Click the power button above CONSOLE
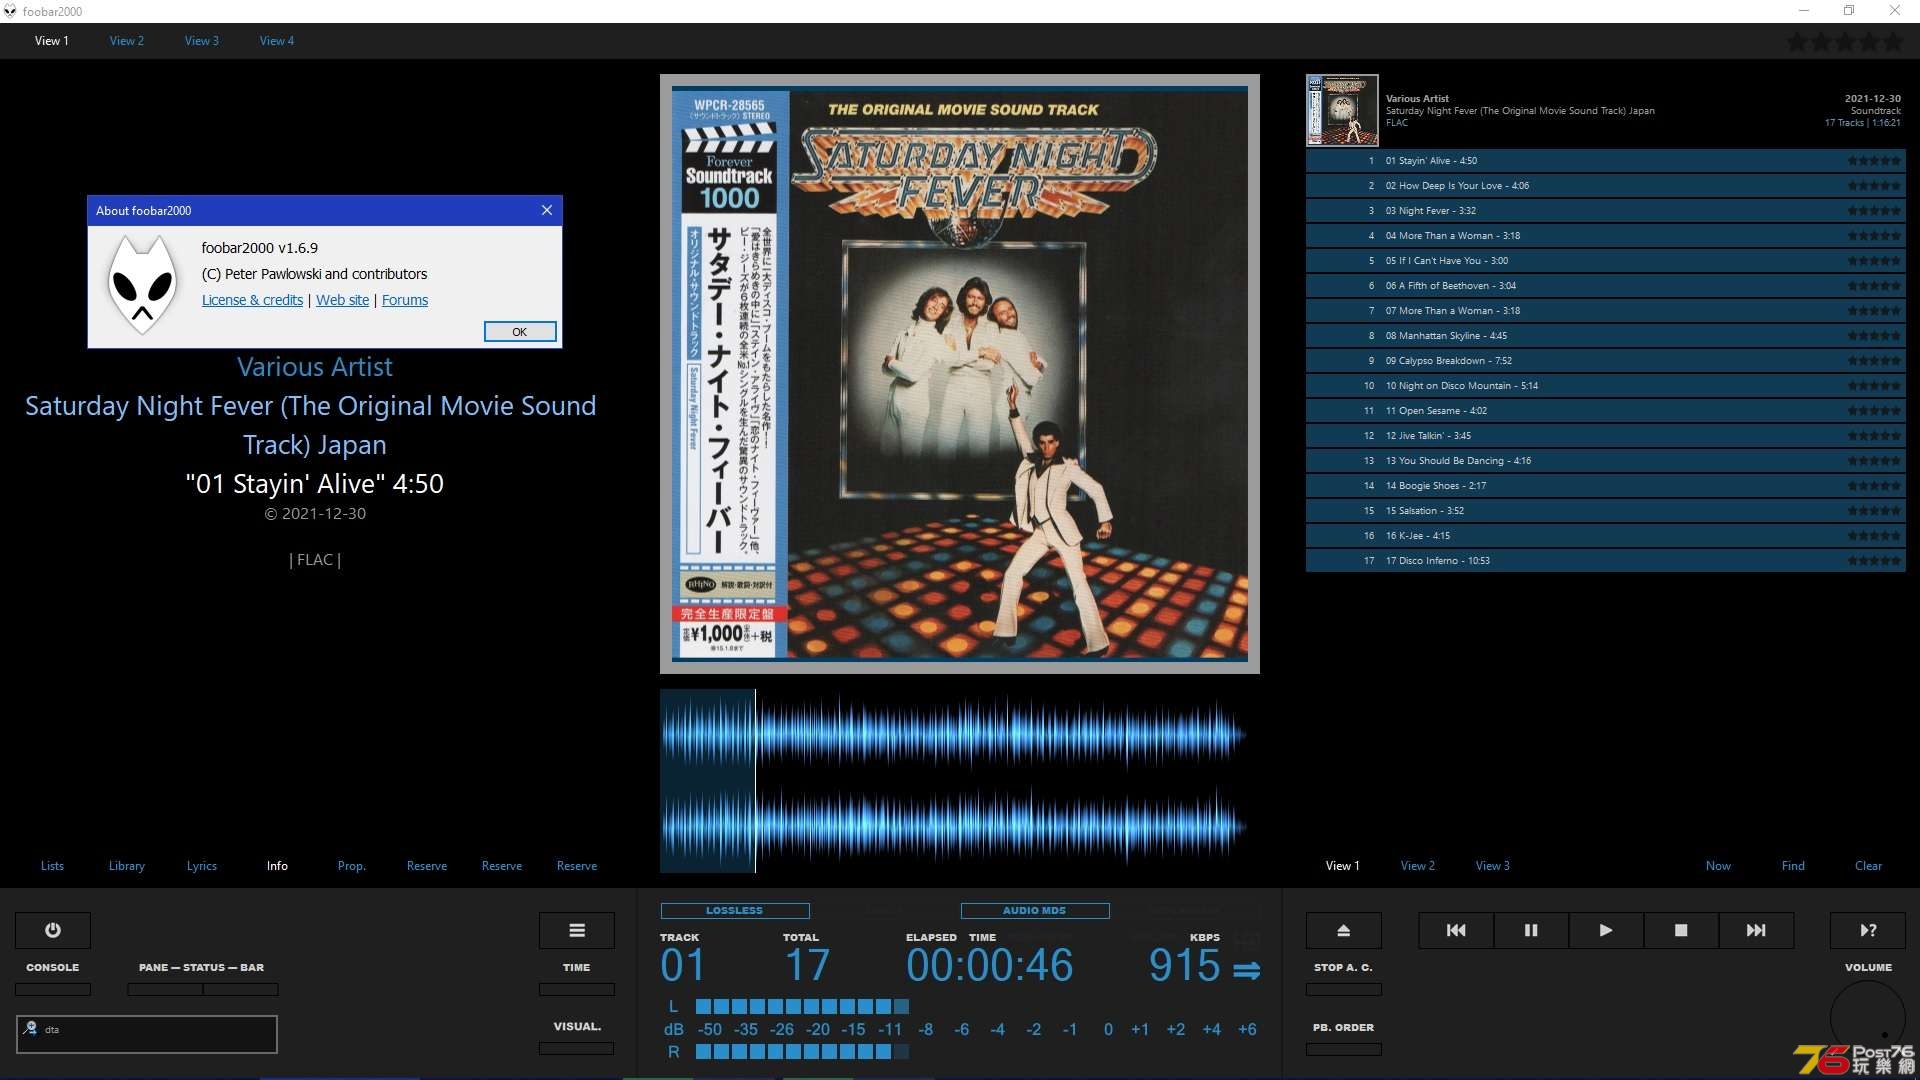1920x1080 pixels. coord(53,930)
